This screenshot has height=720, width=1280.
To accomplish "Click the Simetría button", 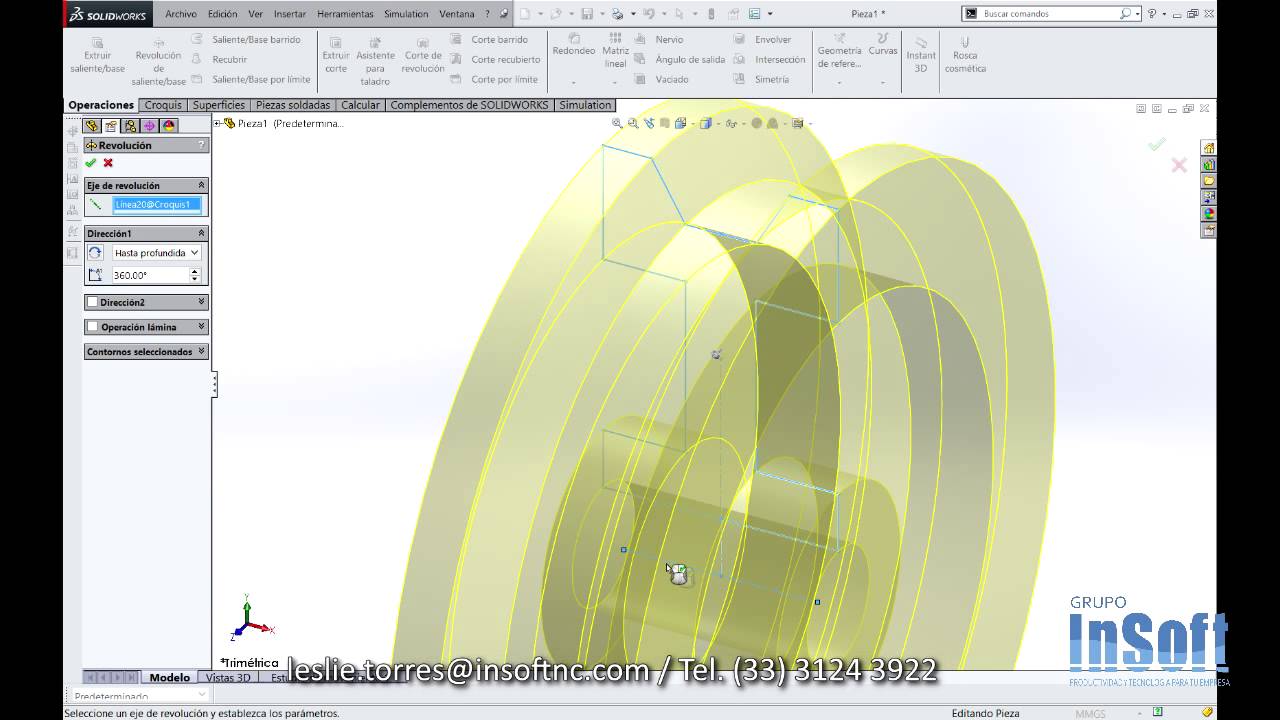I will tap(762, 80).
